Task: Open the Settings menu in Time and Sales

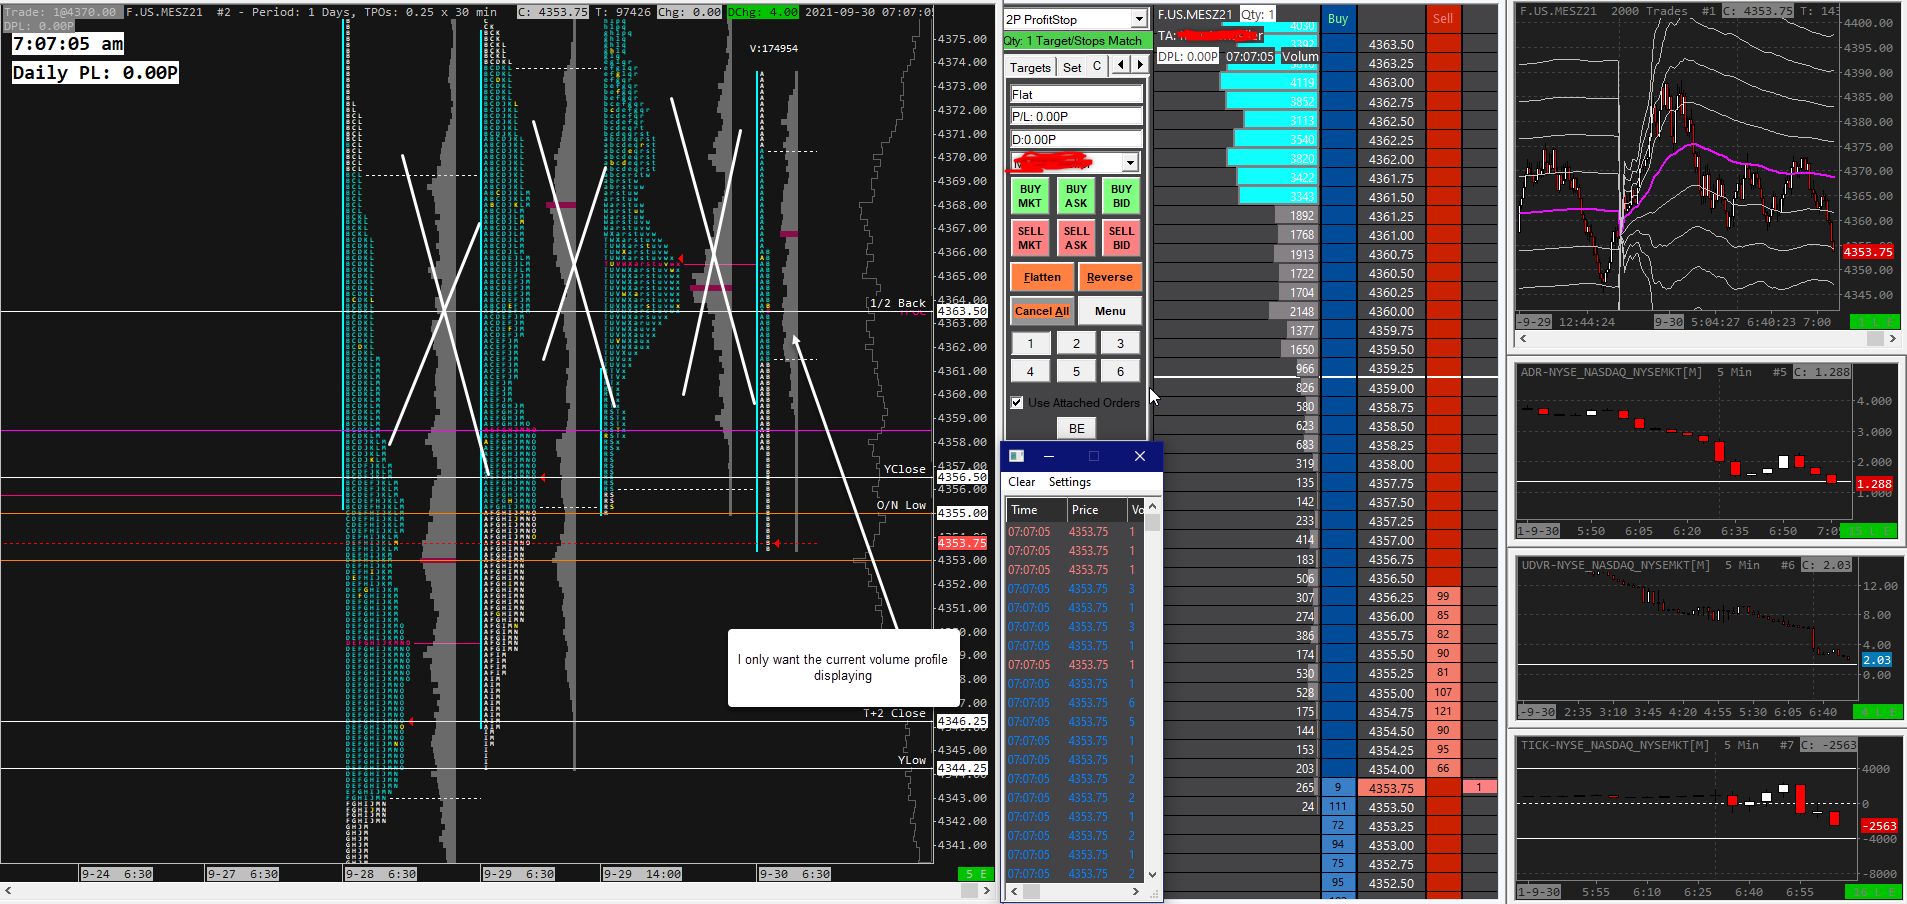Action: [1069, 482]
